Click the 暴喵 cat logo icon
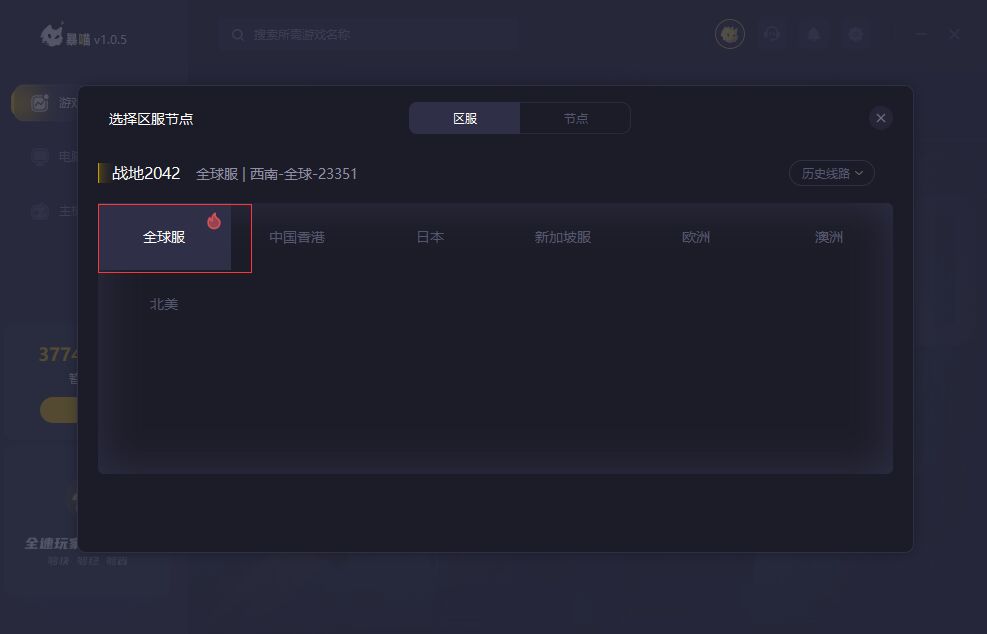This screenshot has height=634, width=987. point(52,35)
